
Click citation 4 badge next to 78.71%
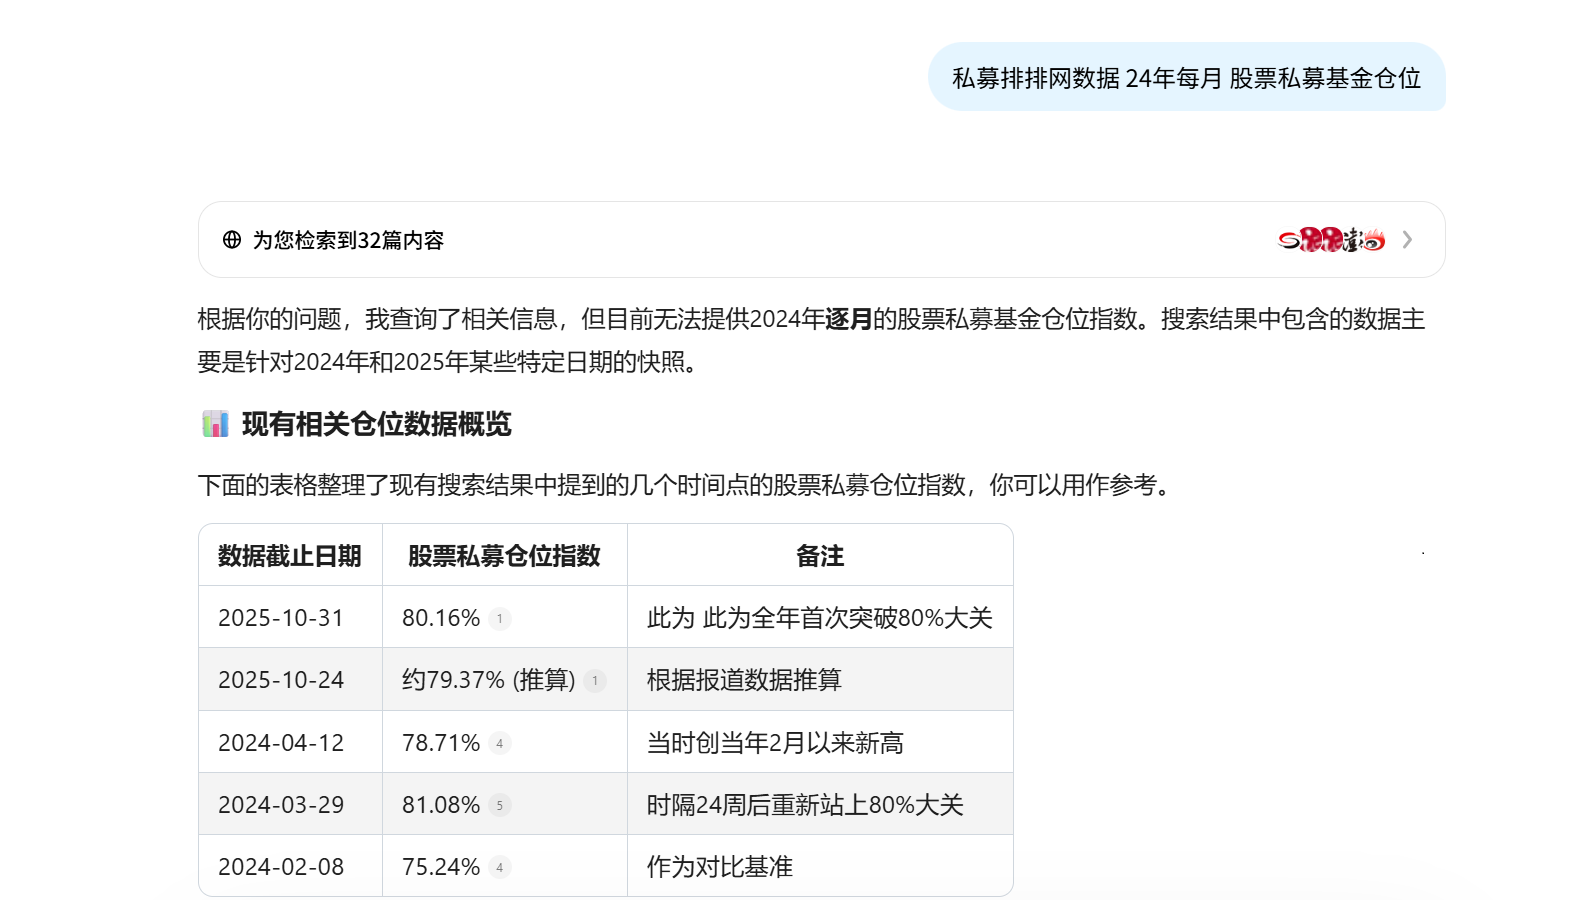click(x=500, y=744)
